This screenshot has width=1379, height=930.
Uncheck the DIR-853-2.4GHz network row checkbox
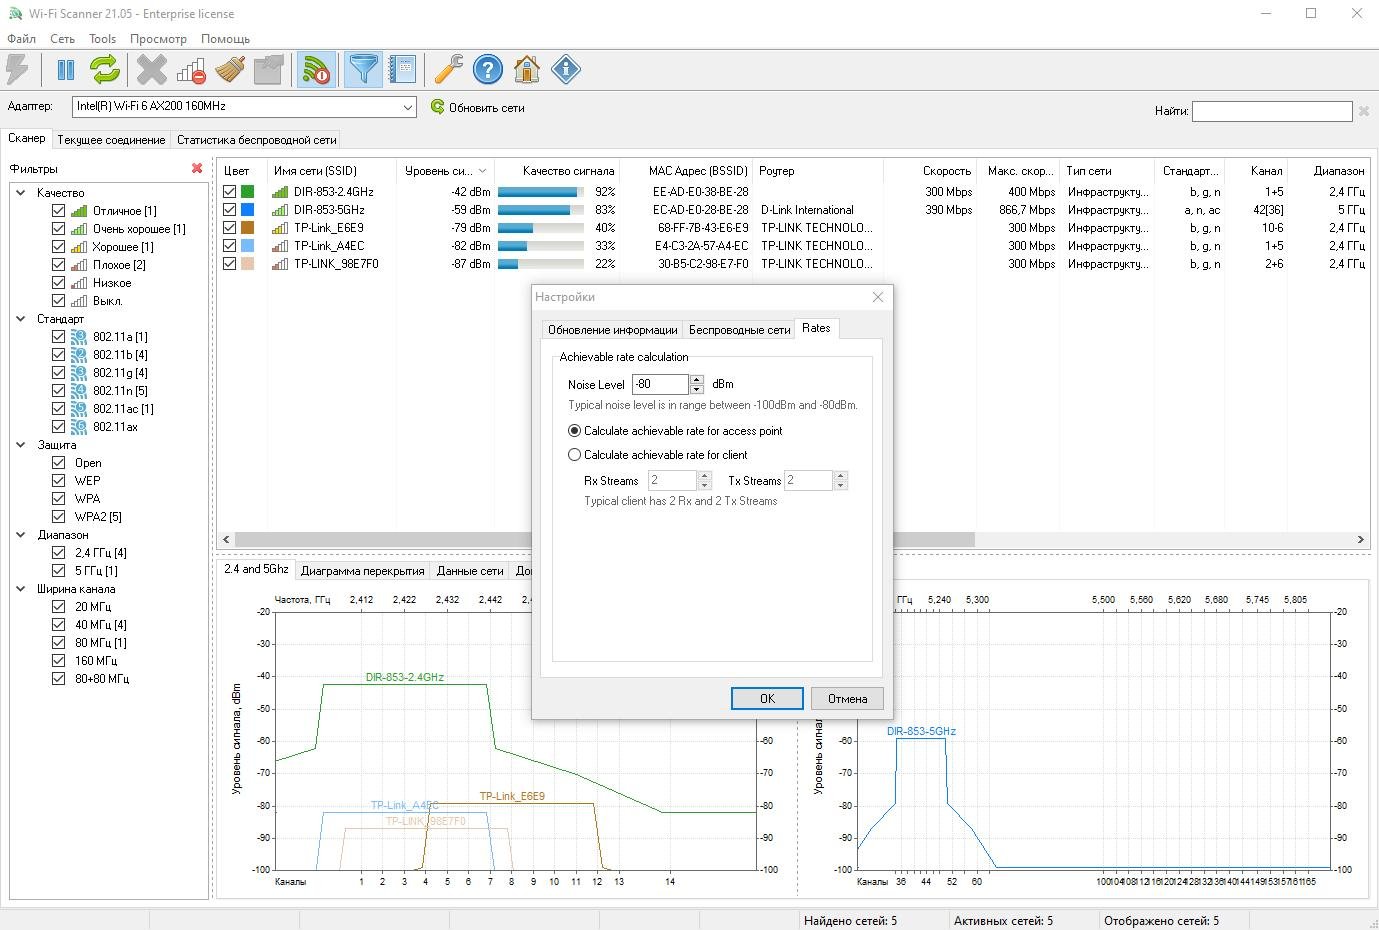tap(230, 192)
